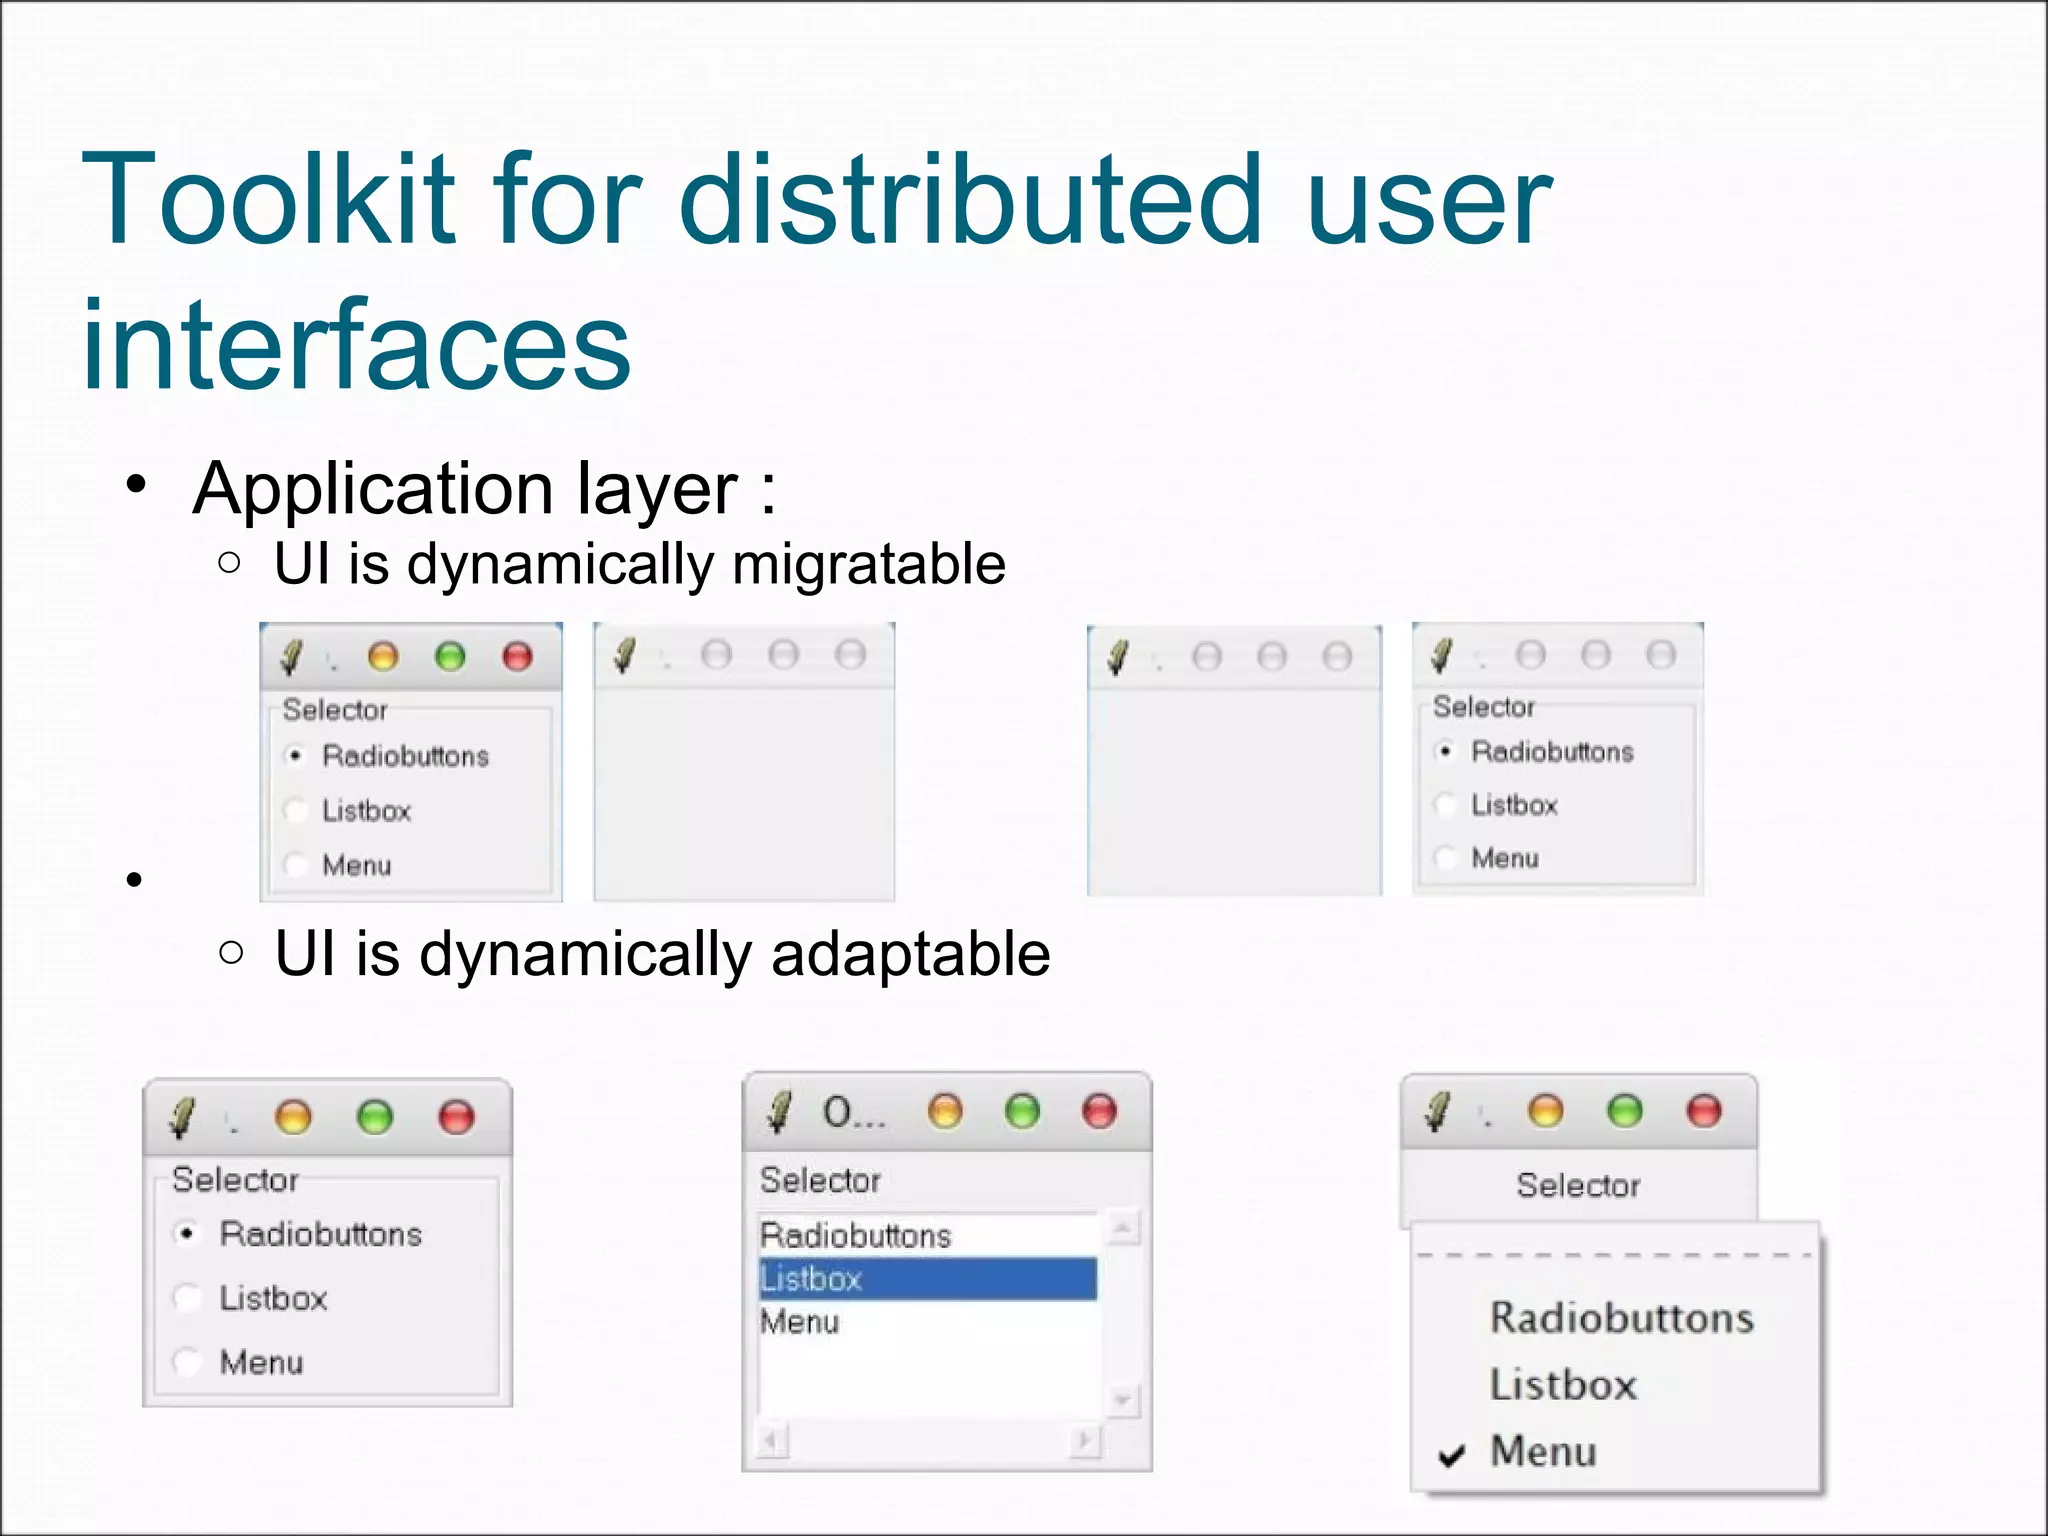Click the green zoom button in the O... listbox window

(x=1022, y=1111)
